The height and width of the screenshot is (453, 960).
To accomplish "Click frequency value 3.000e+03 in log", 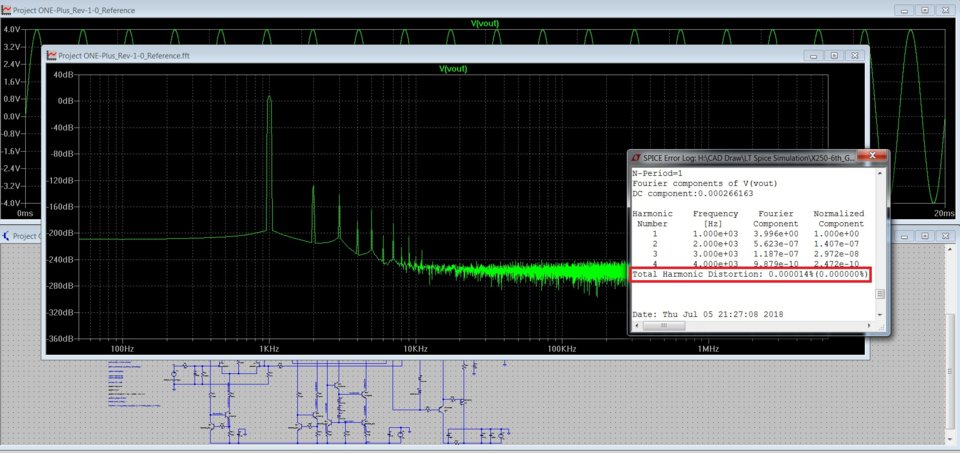I will (715, 253).
